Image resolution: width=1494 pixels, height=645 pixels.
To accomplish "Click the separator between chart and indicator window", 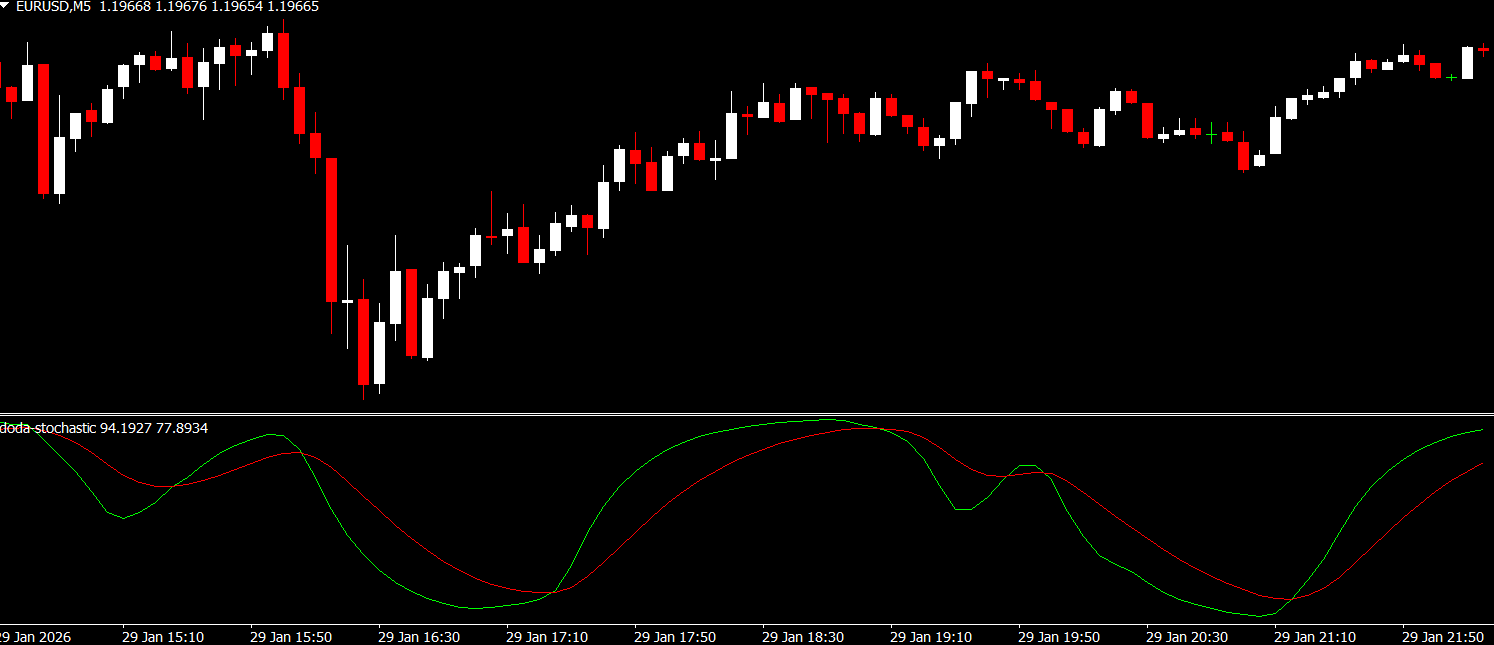I will coord(747,414).
